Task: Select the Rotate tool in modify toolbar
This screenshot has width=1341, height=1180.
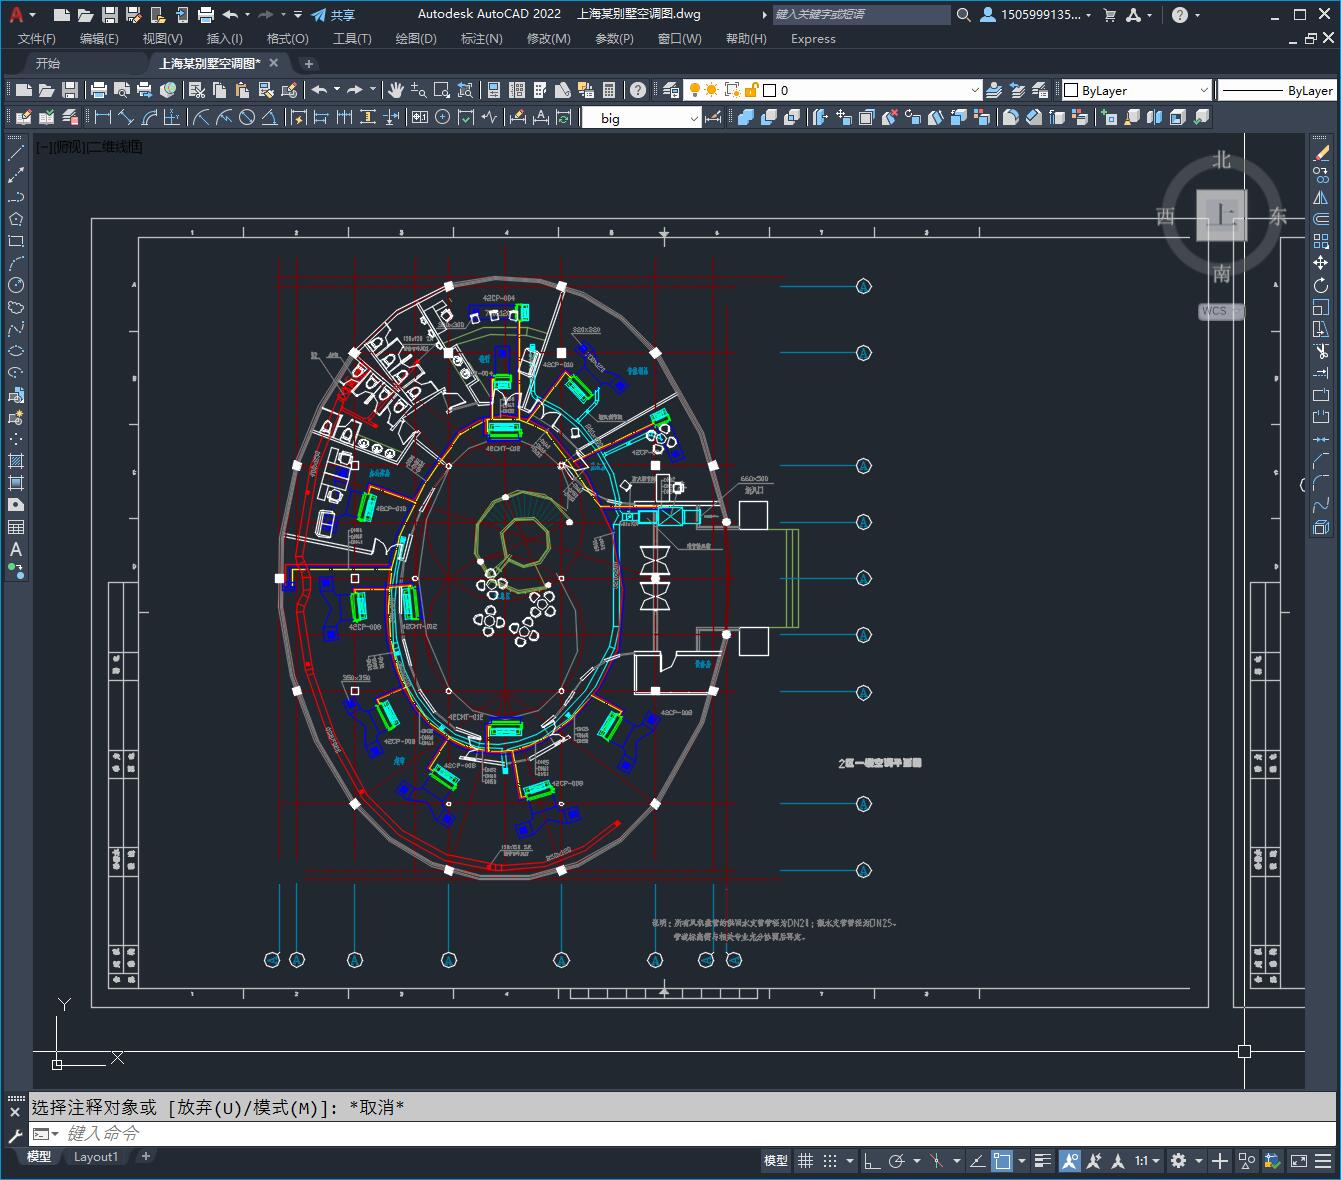Action: coord(1321,285)
